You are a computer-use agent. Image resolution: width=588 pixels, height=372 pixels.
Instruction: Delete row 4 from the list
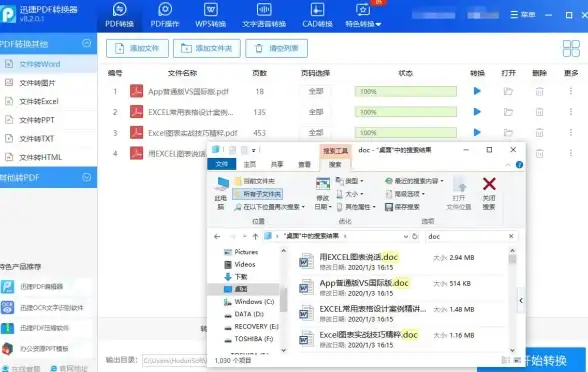[x=539, y=153]
